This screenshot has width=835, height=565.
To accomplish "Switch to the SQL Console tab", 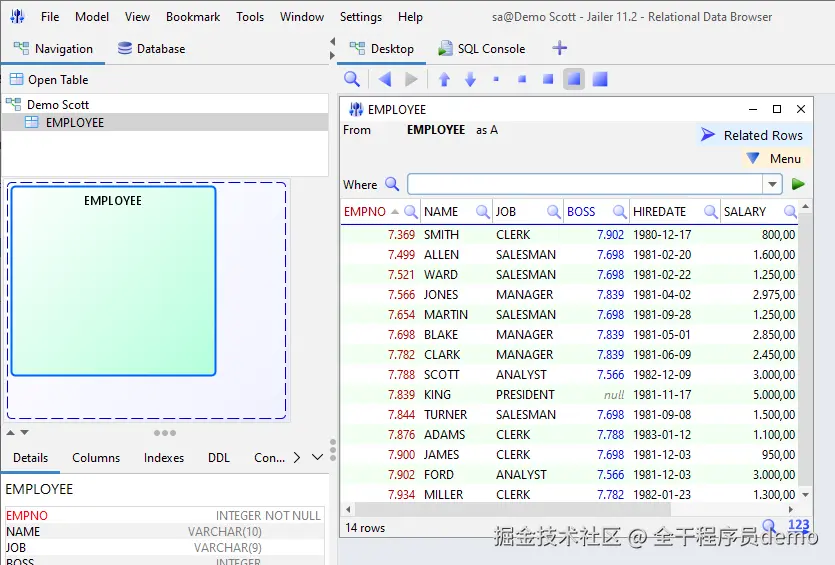I will [x=481, y=48].
